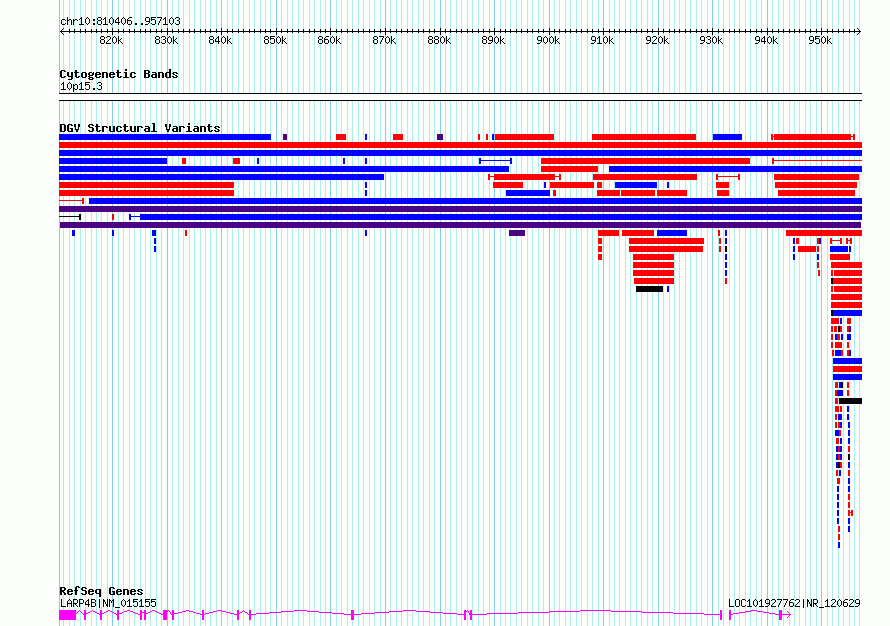Viewport: 890px width, 626px height.
Task: Select the thin black line variant at left edge
Action: click(x=70, y=217)
